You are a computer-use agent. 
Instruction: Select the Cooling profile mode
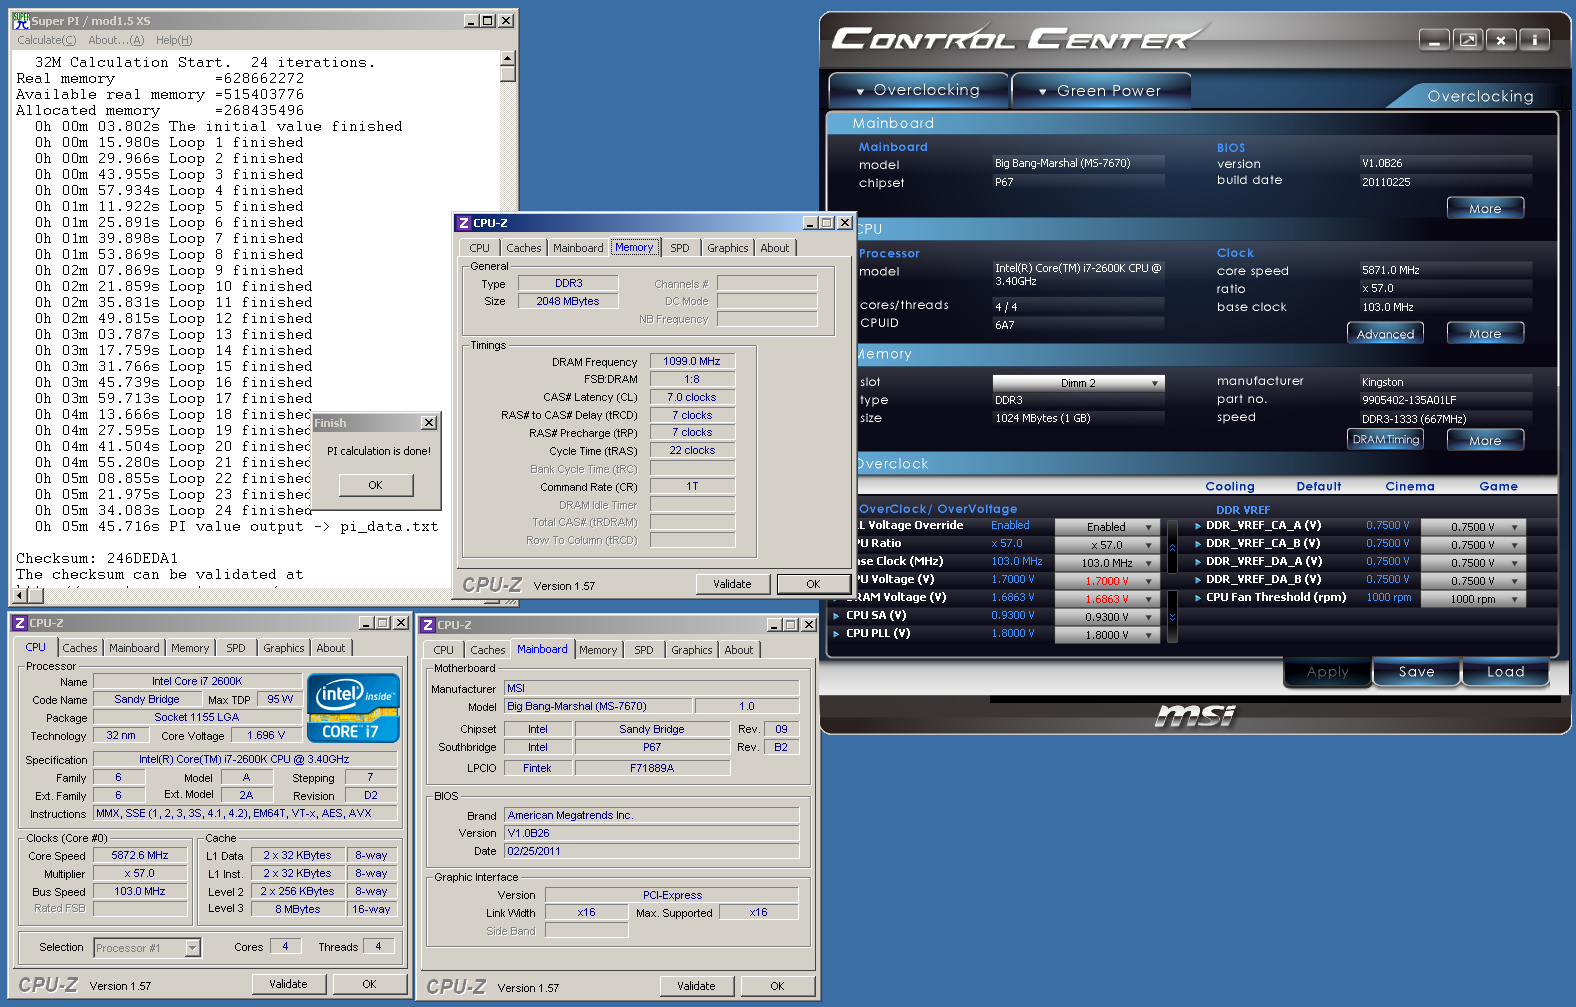pos(1229,487)
